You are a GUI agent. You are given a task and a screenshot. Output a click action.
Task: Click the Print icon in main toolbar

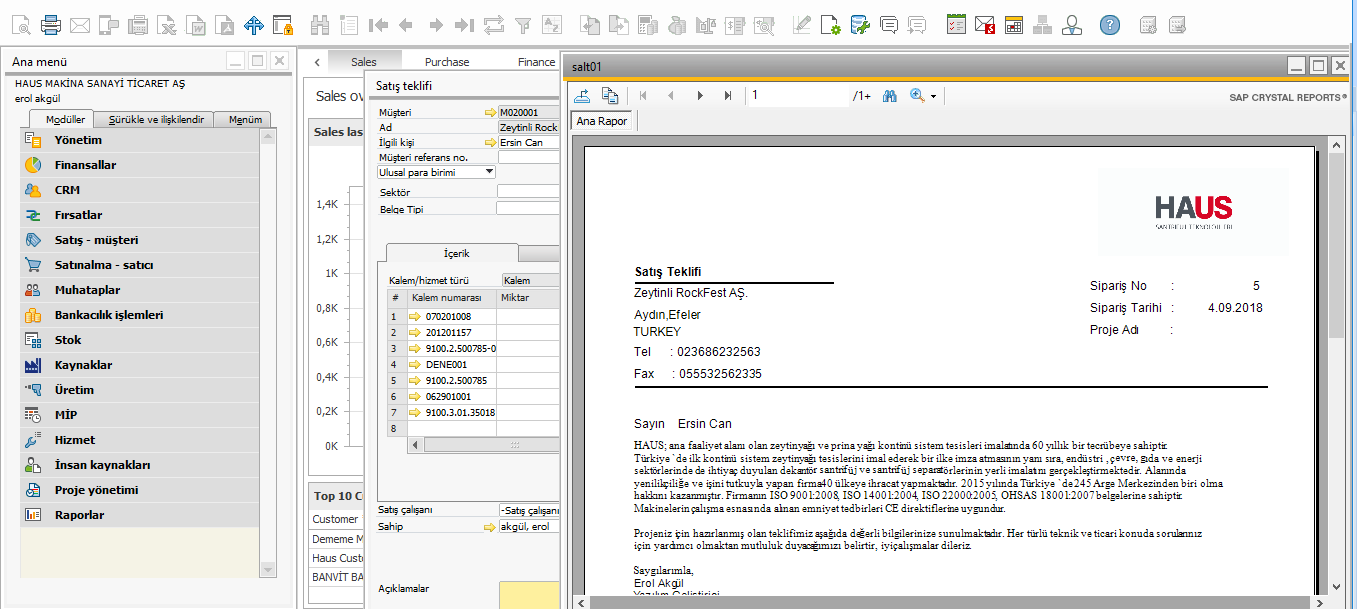coord(51,25)
